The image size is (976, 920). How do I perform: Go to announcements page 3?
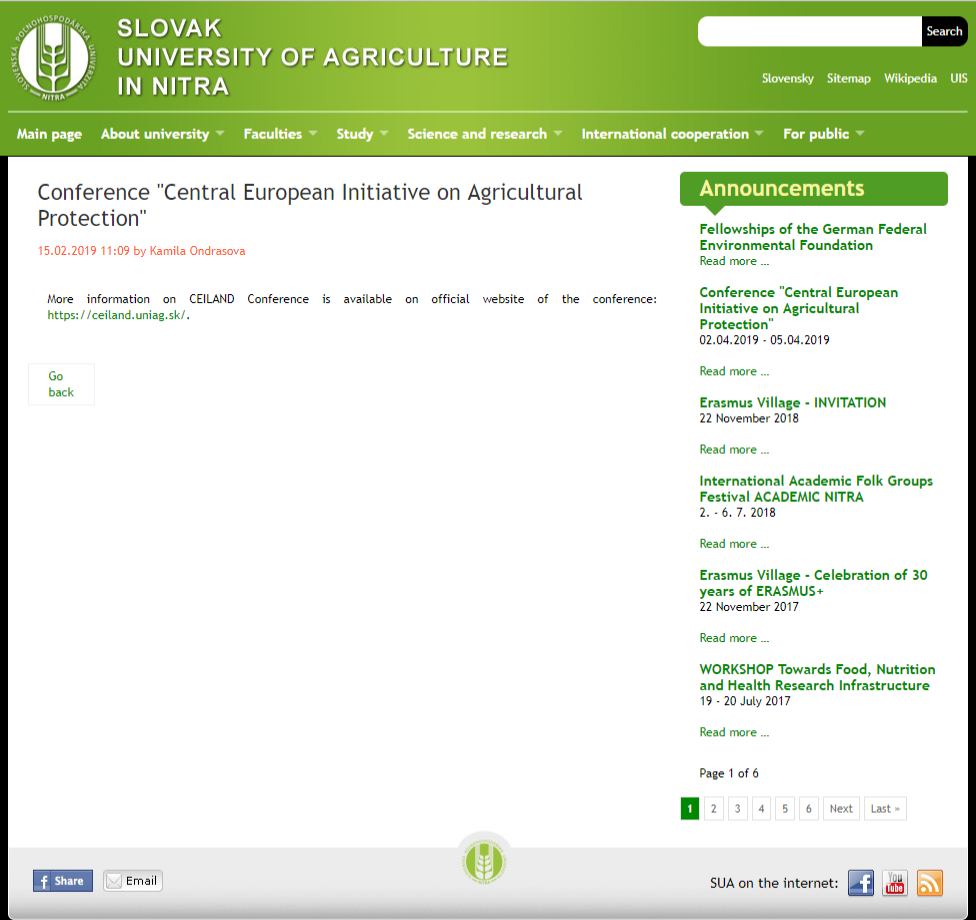click(738, 809)
